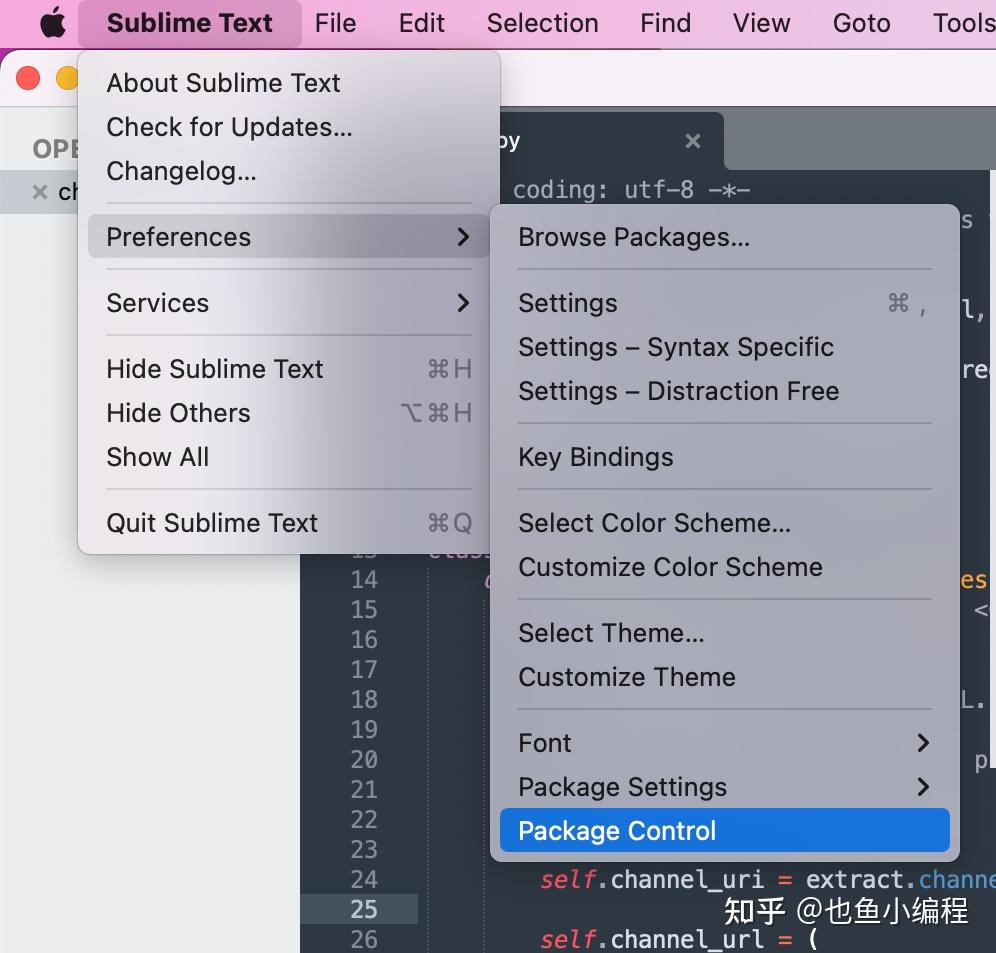Choose Select Color Scheme… option
This screenshot has height=953, width=996.
[654, 523]
